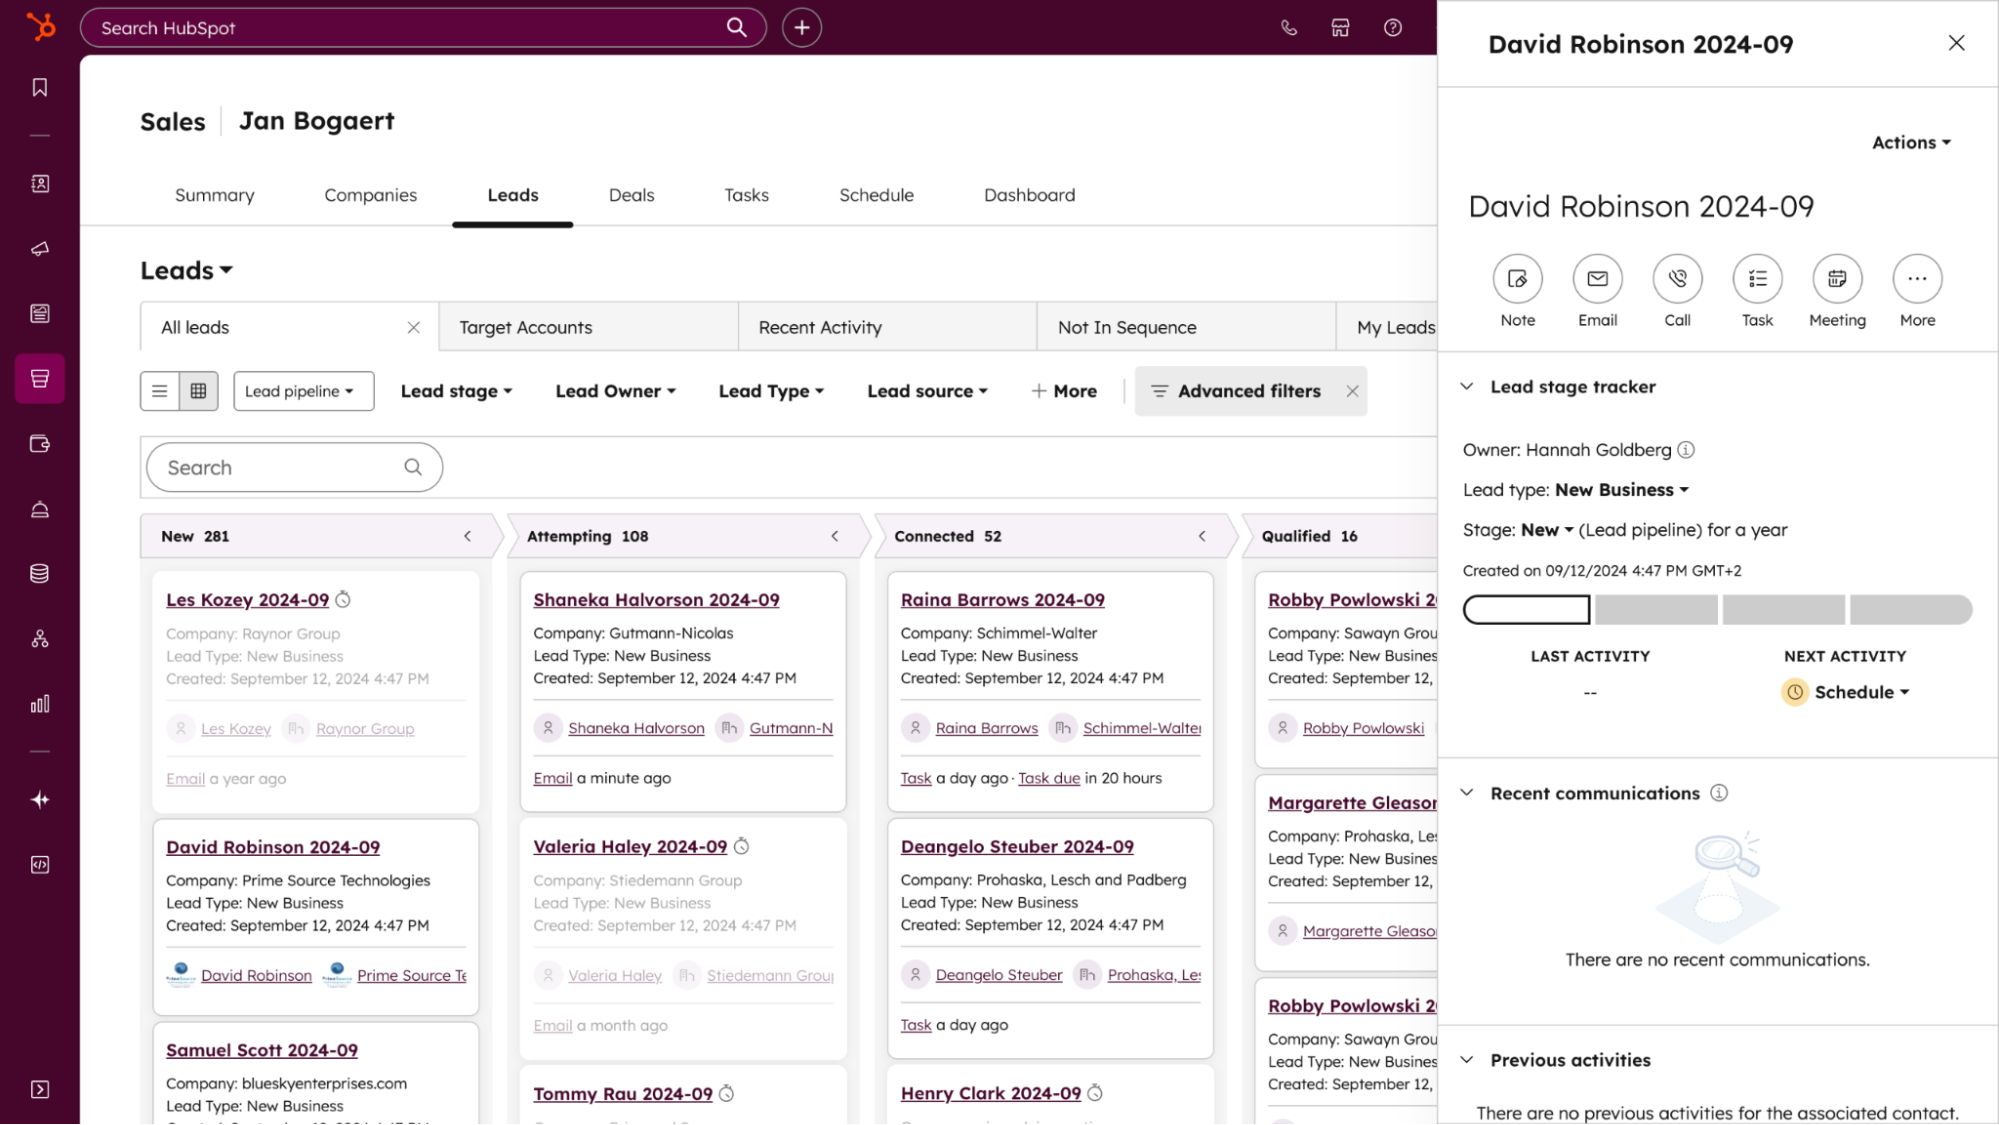Image resolution: width=1999 pixels, height=1125 pixels.
Task: Switch to the Tasks tab
Action: (747, 195)
